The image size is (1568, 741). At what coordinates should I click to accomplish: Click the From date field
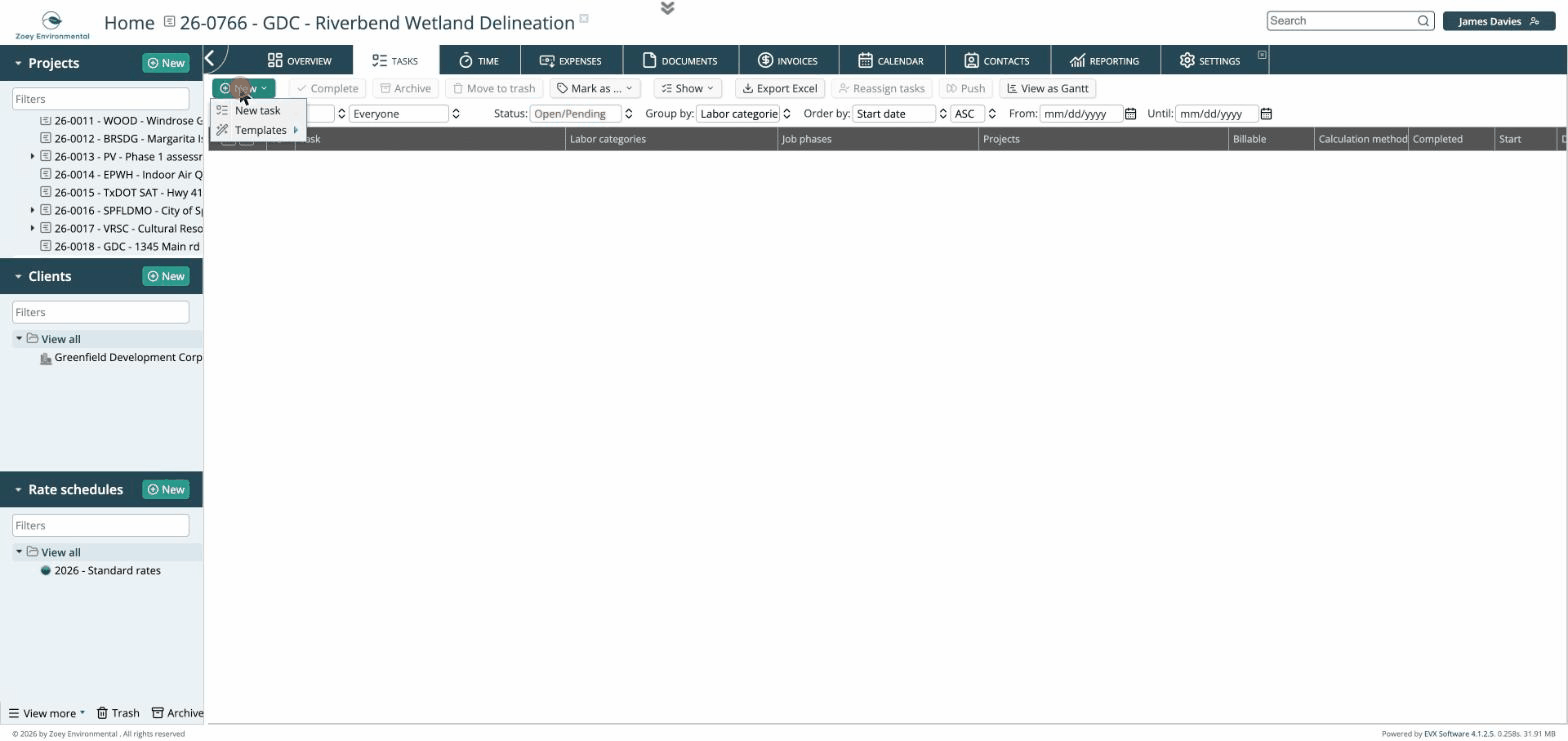(1081, 114)
